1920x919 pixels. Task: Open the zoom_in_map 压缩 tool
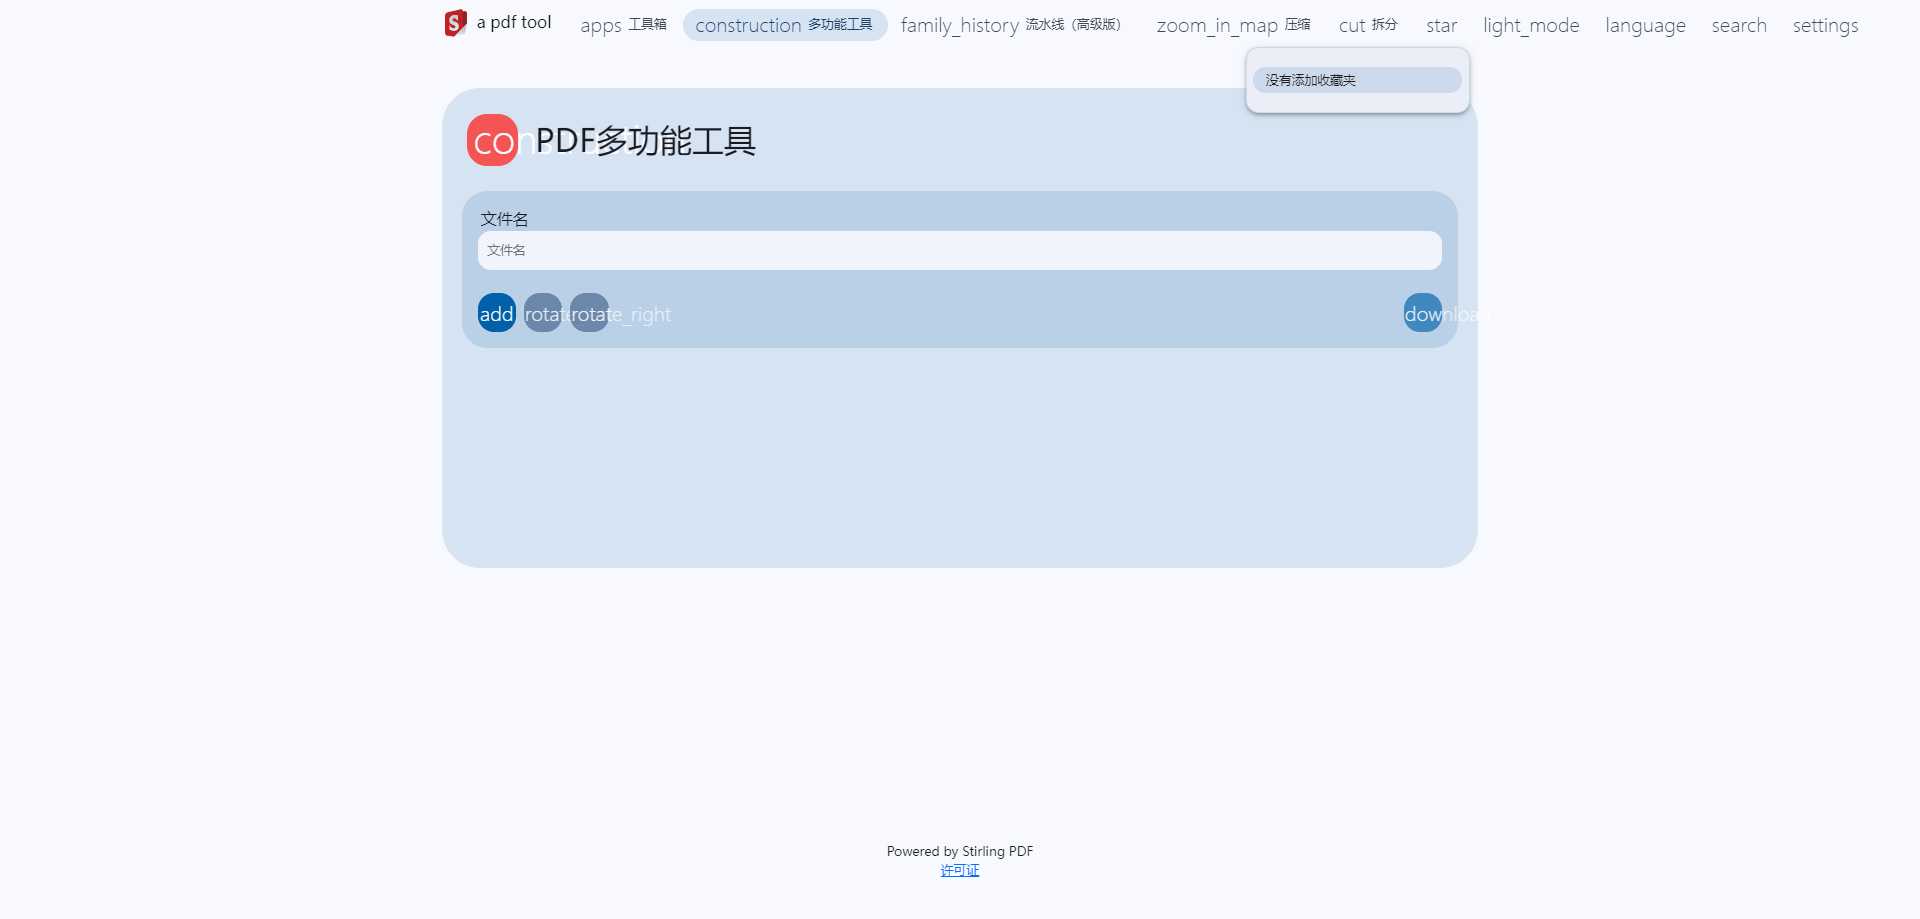click(1232, 25)
